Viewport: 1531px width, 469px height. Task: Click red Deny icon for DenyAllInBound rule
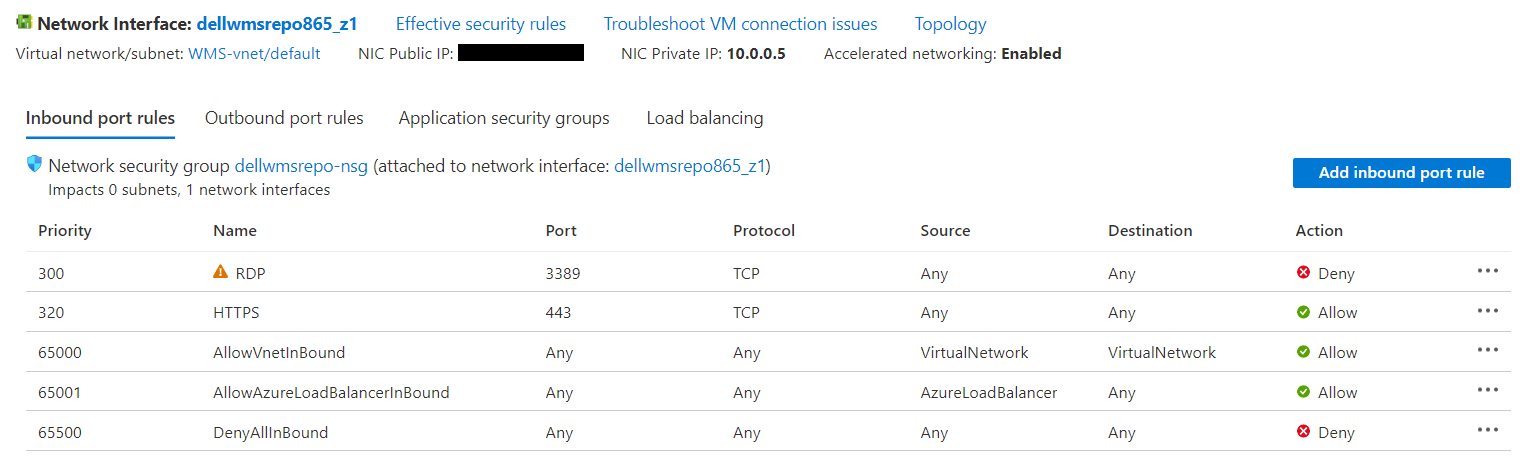point(1303,432)
